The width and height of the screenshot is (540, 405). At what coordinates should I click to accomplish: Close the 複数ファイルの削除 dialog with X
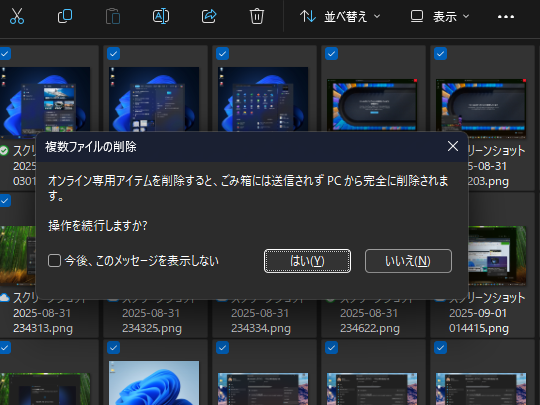(x=453, y=146)
